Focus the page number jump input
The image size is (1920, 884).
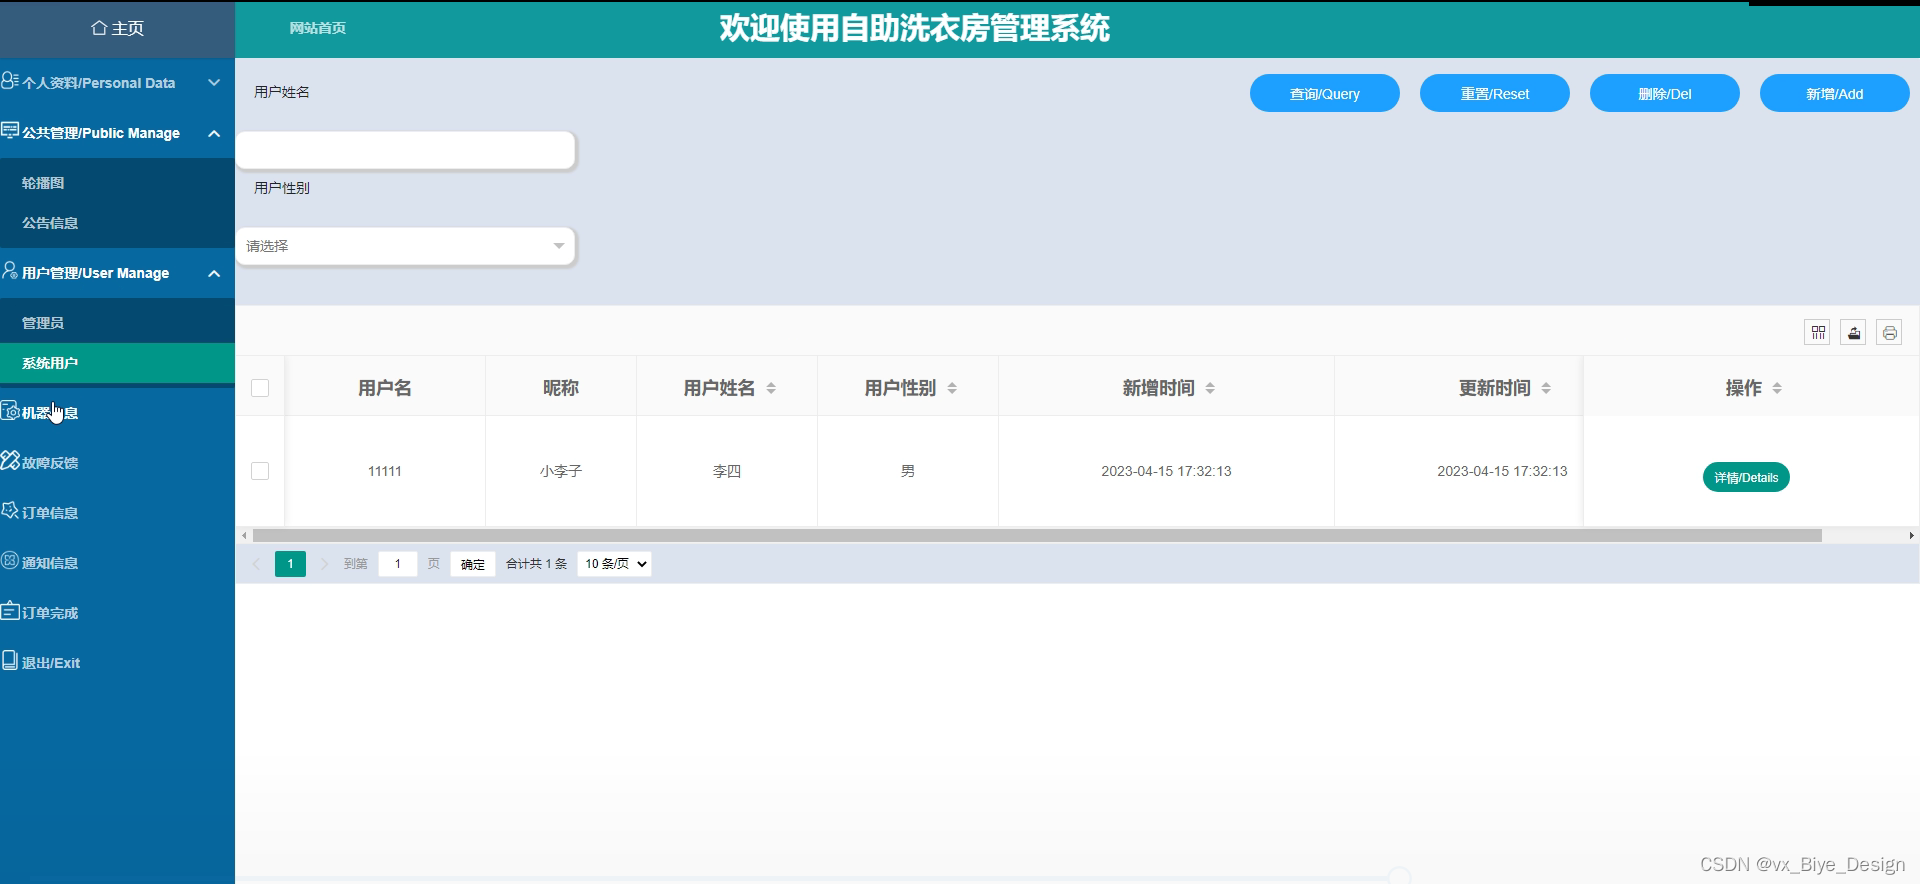point(398,564)
